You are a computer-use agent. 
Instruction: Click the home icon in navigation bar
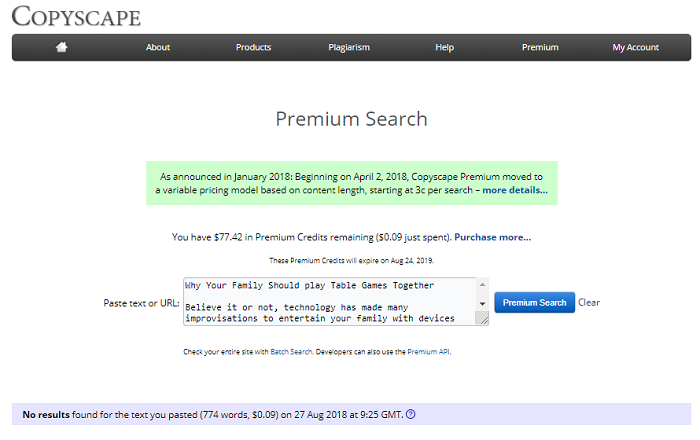click(62, 47)
